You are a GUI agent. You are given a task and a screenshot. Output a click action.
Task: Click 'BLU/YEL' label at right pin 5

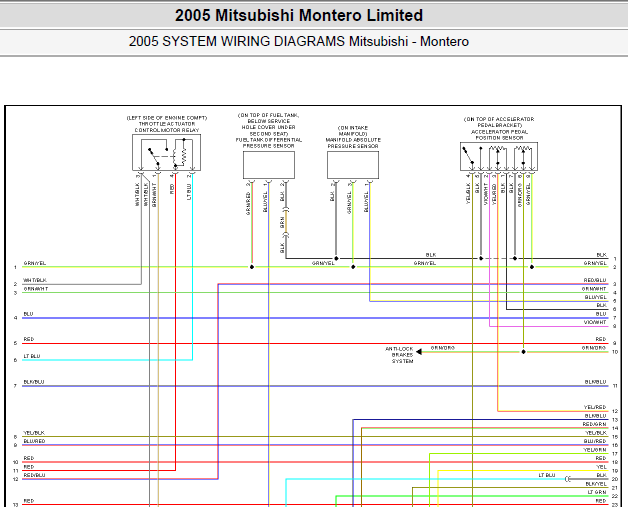coord(596,297)
